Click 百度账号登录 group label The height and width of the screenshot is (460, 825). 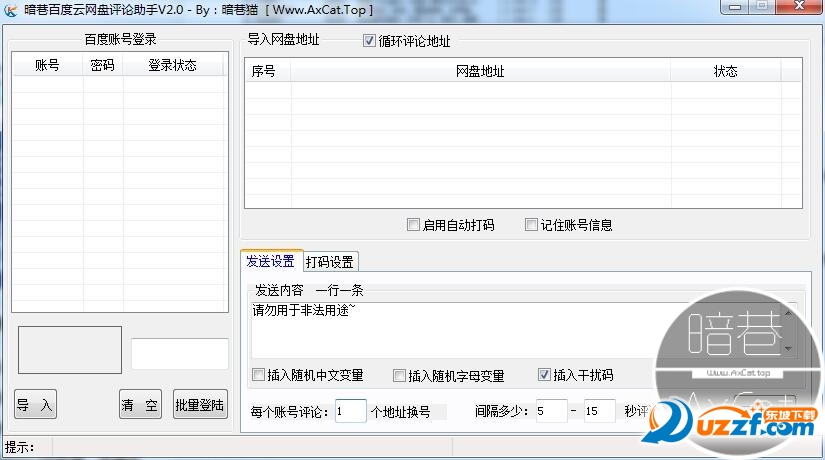pyautogui.click(x=120, y=39)
